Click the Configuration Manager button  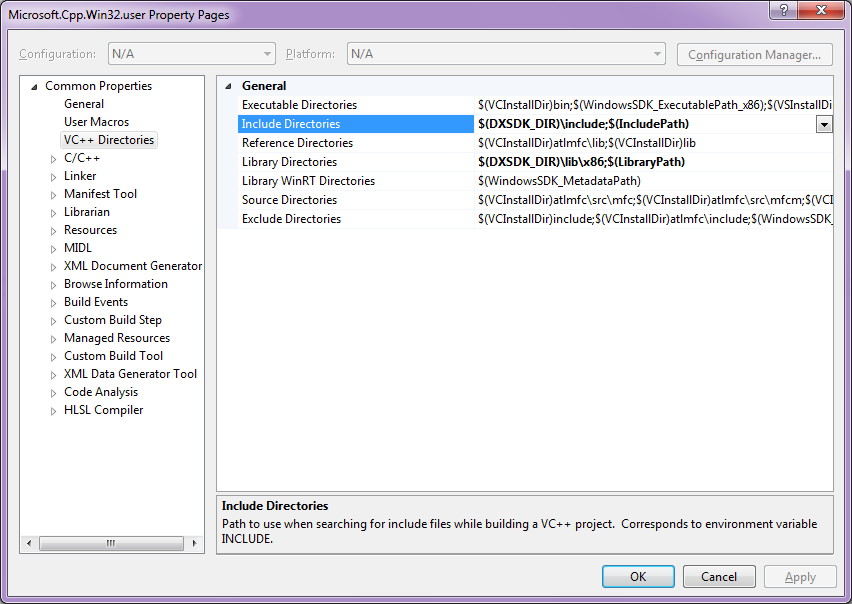tap(754, 54)
